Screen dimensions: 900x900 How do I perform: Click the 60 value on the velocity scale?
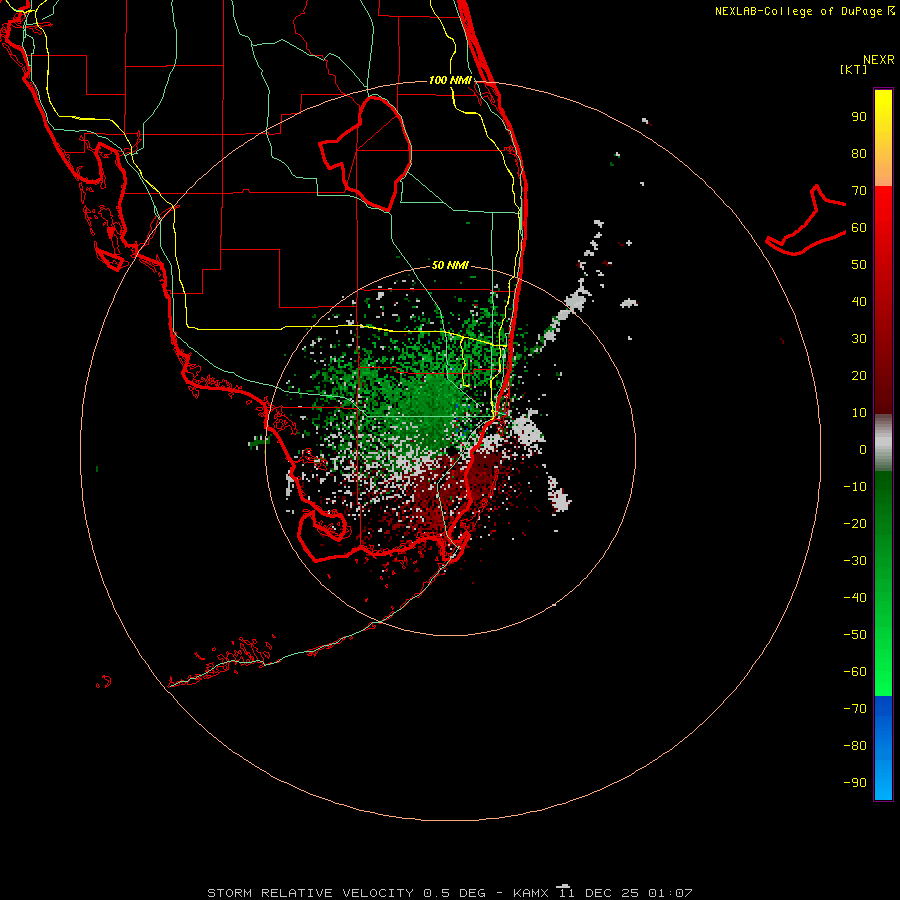click(x=859, y=228)
